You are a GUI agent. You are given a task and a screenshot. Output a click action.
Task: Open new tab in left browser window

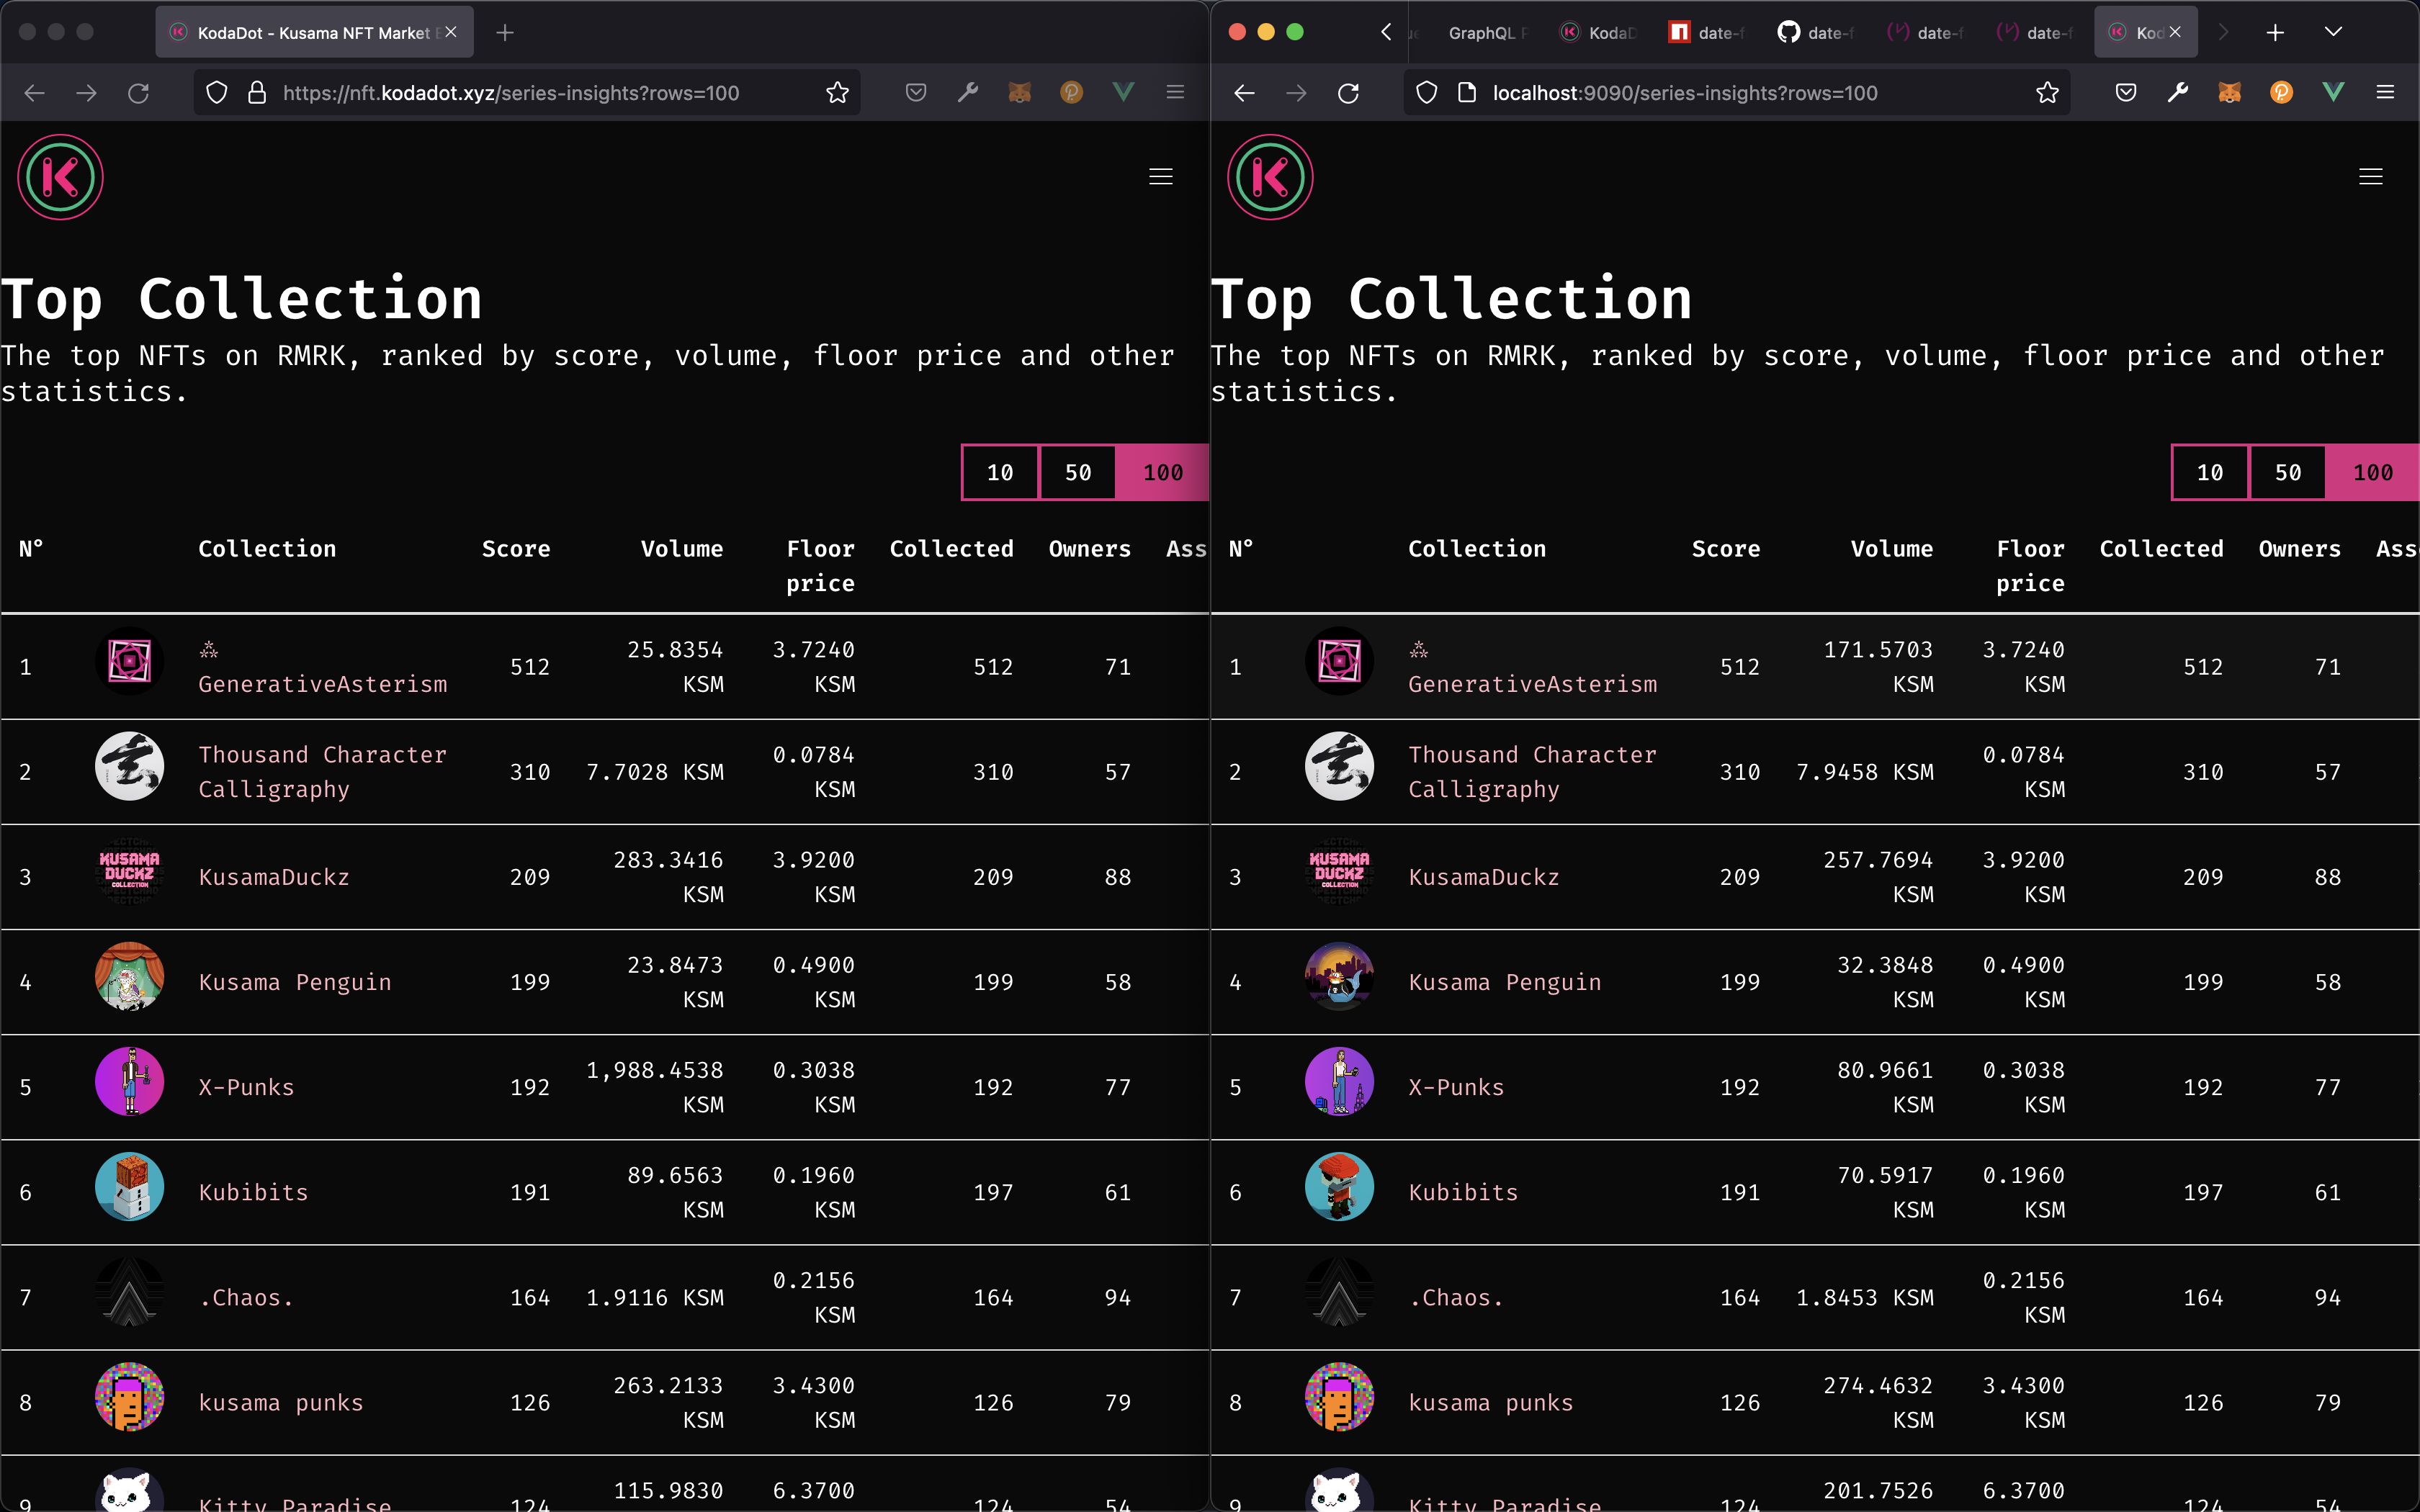pos(505,33)
